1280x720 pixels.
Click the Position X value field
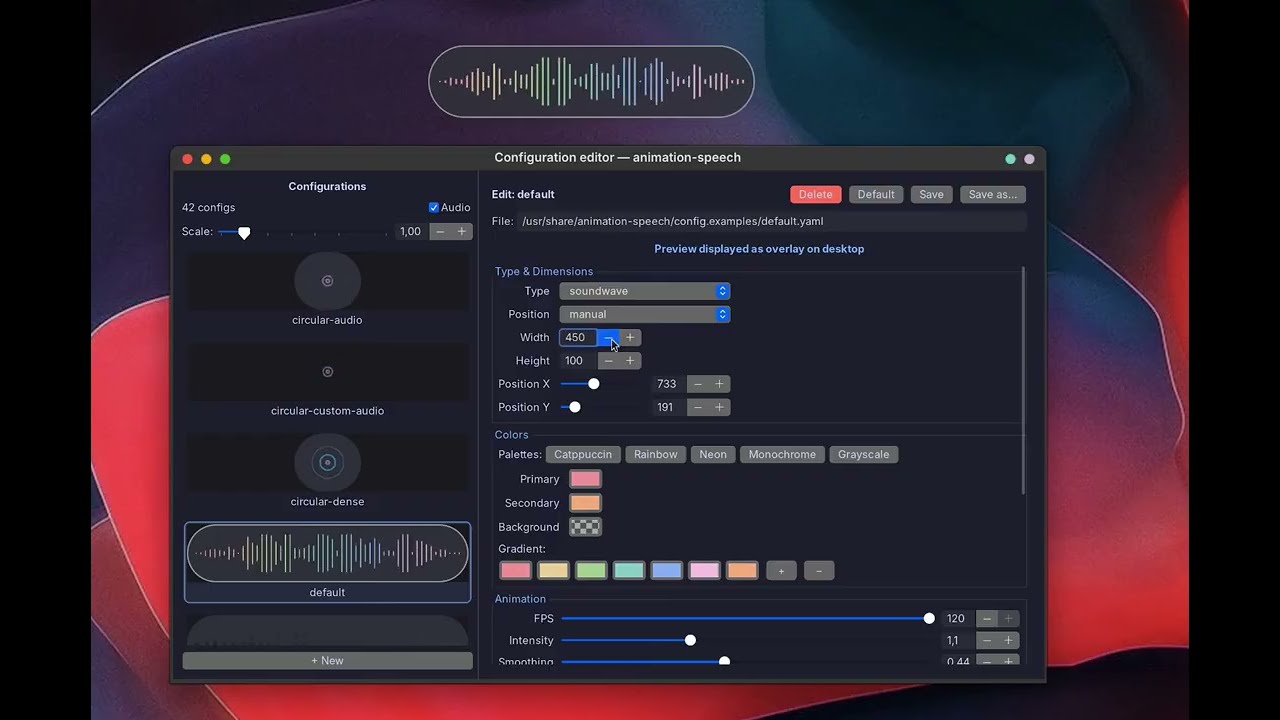tap(668, 384)
